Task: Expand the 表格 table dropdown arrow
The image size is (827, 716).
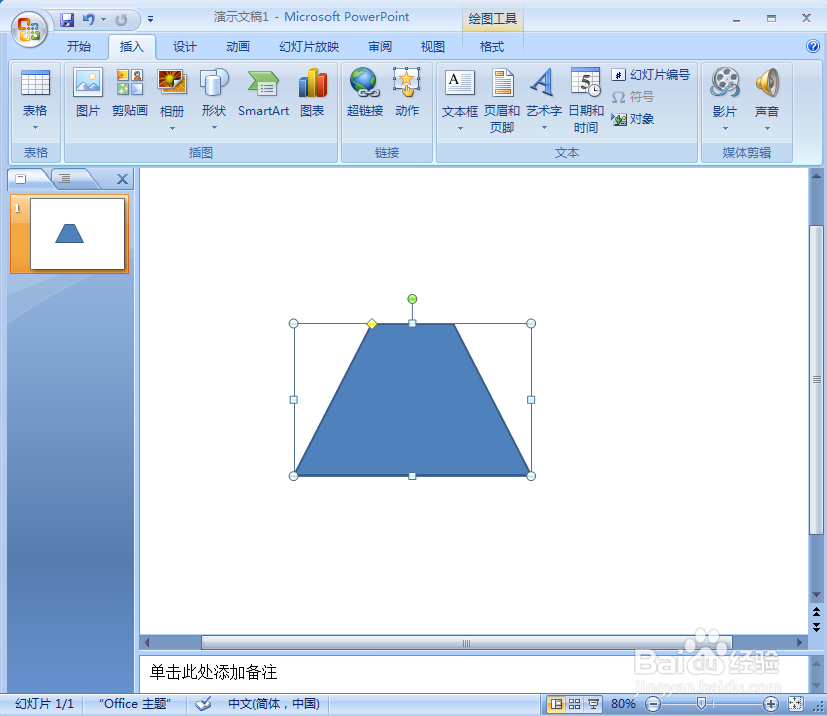Action: 35,128
